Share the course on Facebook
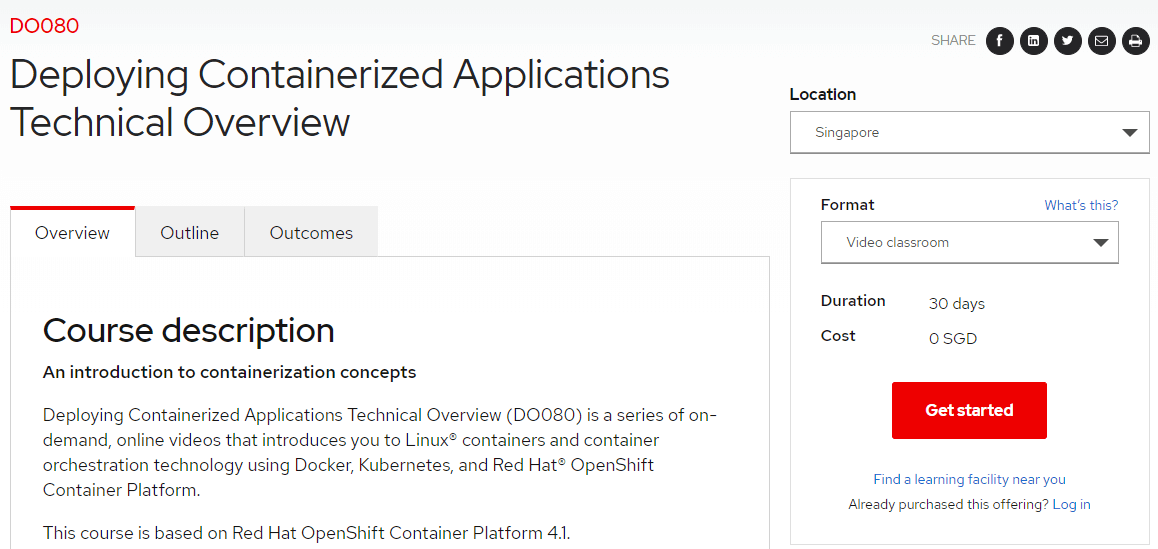Image resolution: width=1158 pixels, height=549 pixels. (x=1000, y=41)
